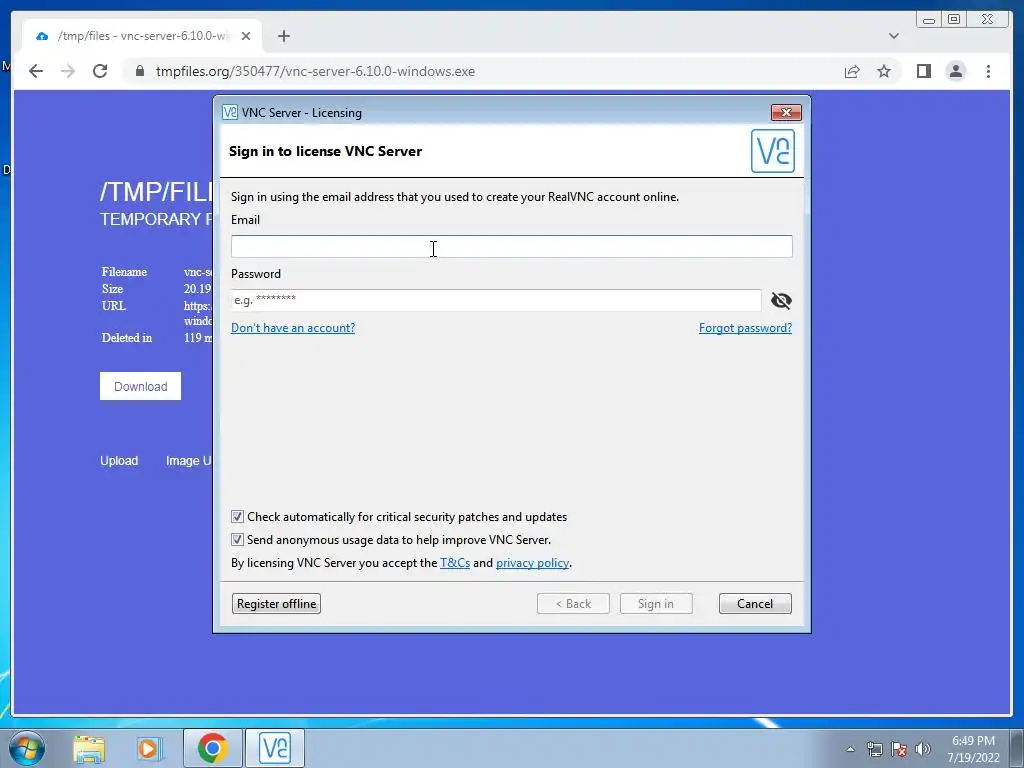Focus the Email input field
The image size is (1024, 768).
click(x=511, y=246)
